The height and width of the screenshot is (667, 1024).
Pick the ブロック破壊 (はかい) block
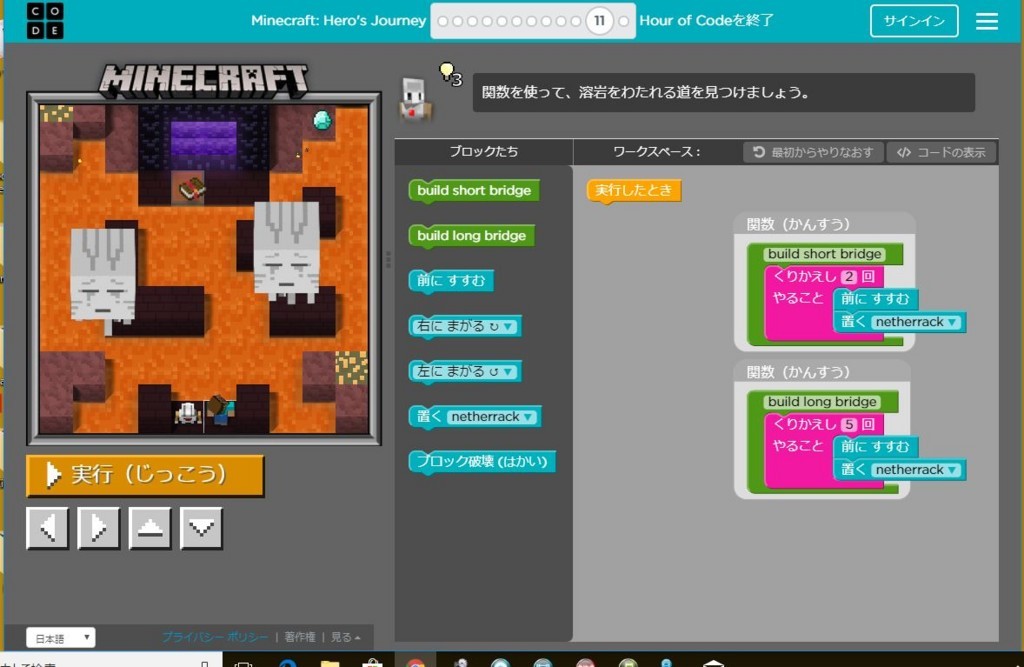coord(482,462)
